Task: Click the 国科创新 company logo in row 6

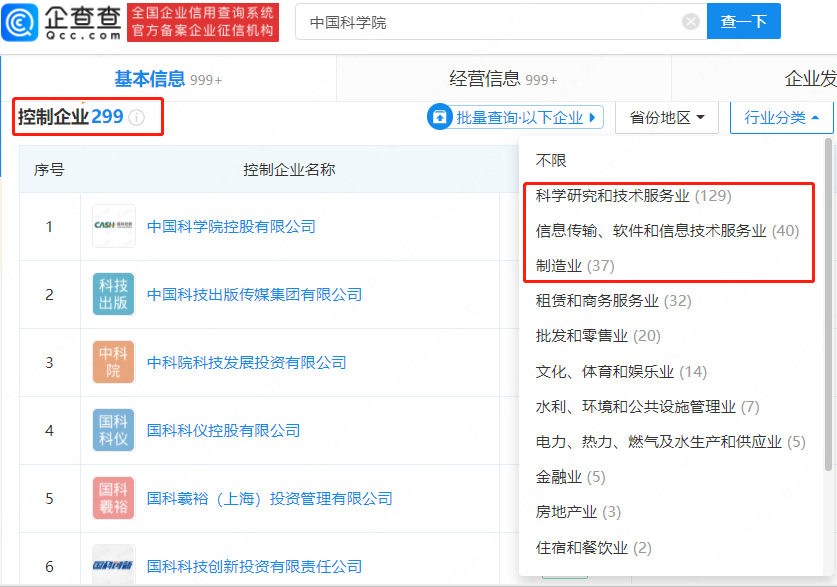Action: (x=114, y=565)
